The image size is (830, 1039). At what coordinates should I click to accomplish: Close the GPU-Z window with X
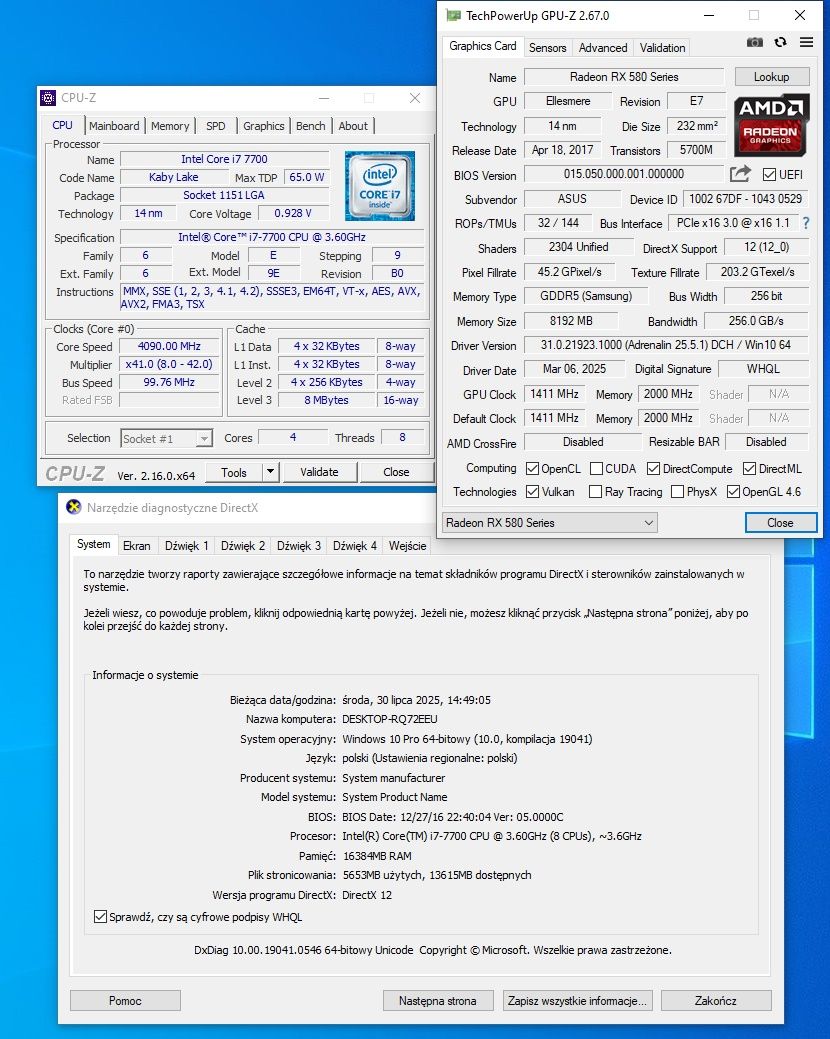(800, 15)
